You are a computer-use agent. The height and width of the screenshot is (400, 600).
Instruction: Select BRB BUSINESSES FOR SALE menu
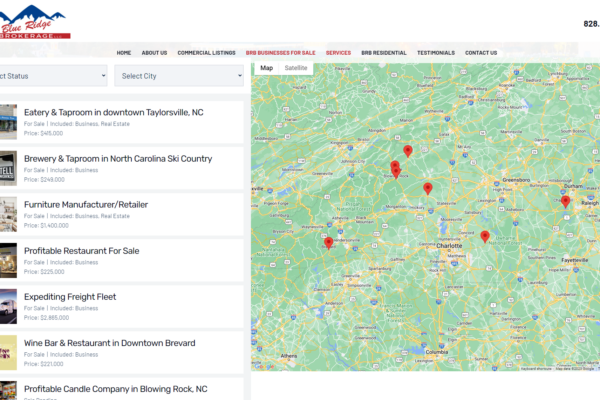point(280,53)
